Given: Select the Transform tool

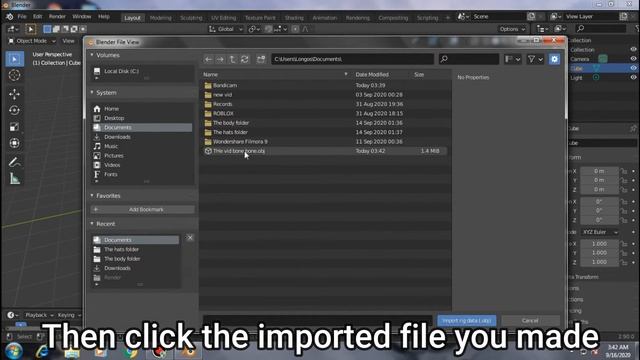Looking at the screenshot, I should point(15,143).
